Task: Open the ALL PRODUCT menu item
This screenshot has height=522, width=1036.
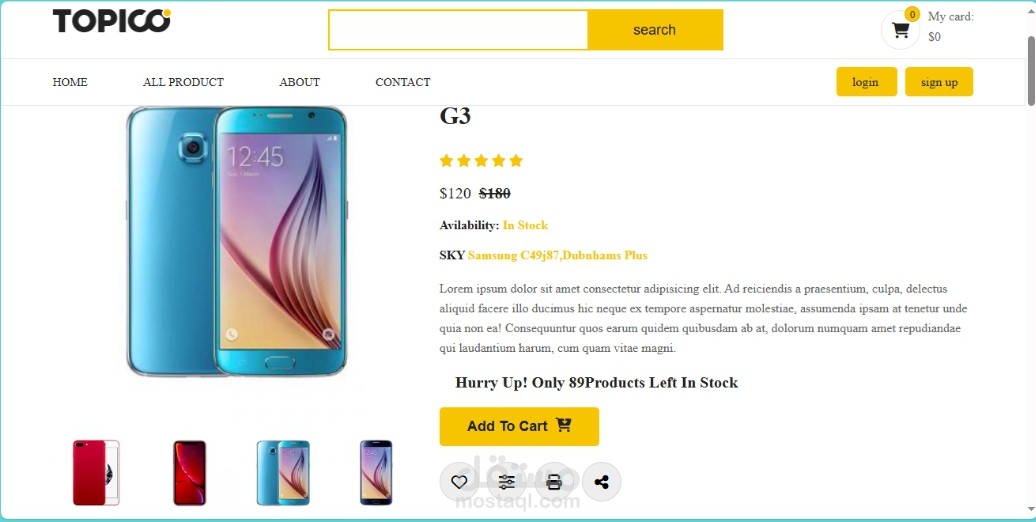Action: coord(183,82)
